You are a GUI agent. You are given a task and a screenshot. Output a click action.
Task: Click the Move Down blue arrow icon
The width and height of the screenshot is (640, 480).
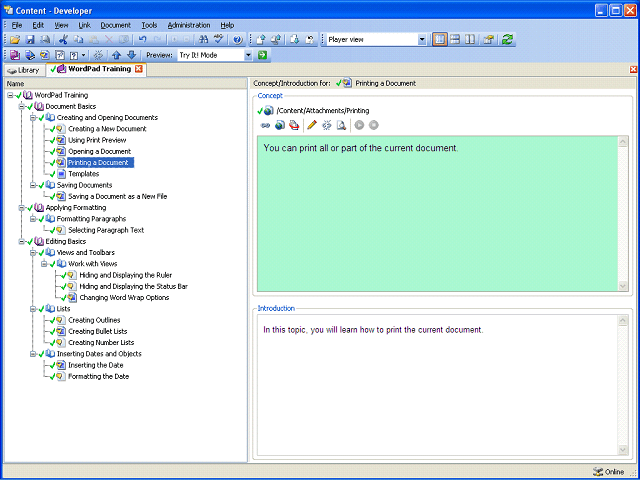131,55
